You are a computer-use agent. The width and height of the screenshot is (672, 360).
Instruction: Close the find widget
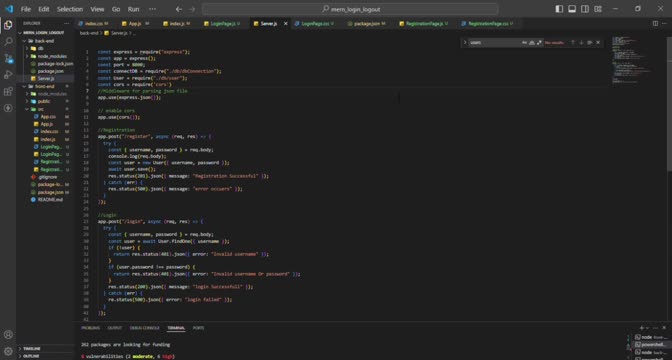[598, 42]
